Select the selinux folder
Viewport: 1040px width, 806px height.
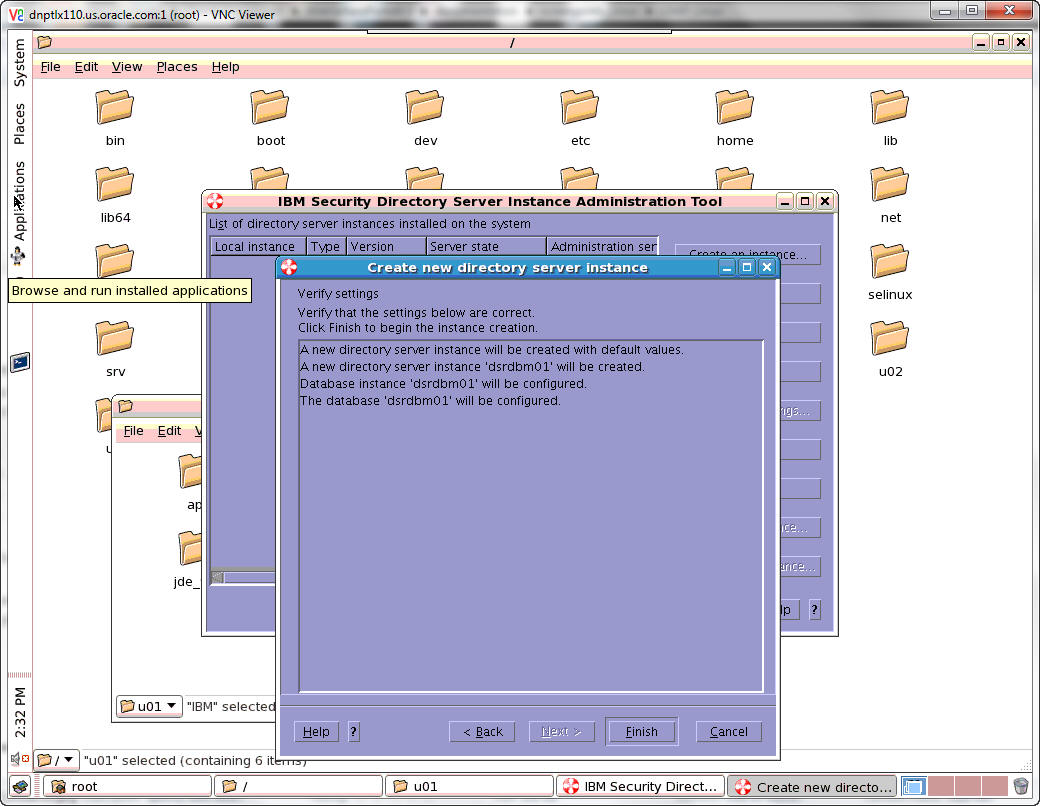click(890, 261)
